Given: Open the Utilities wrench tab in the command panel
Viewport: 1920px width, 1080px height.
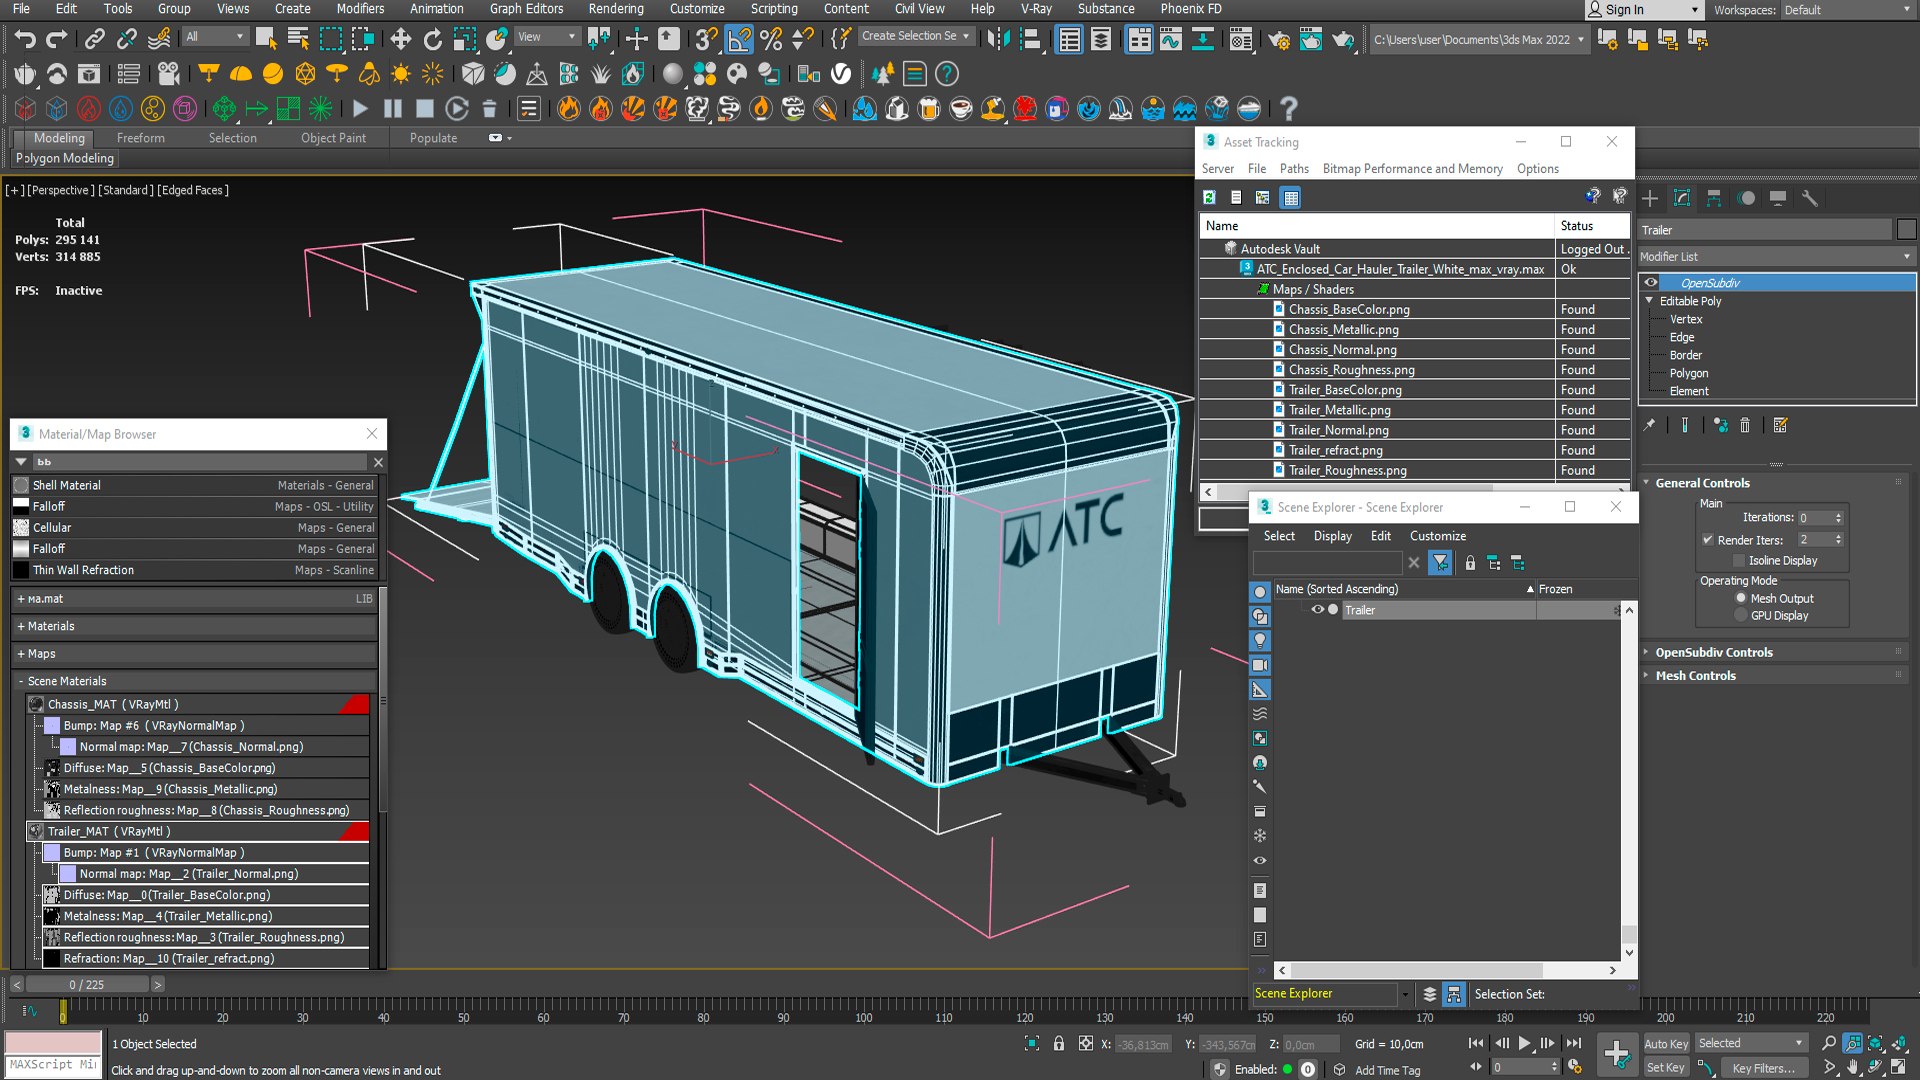Looking at the screenshot, I should point(1810,198).
